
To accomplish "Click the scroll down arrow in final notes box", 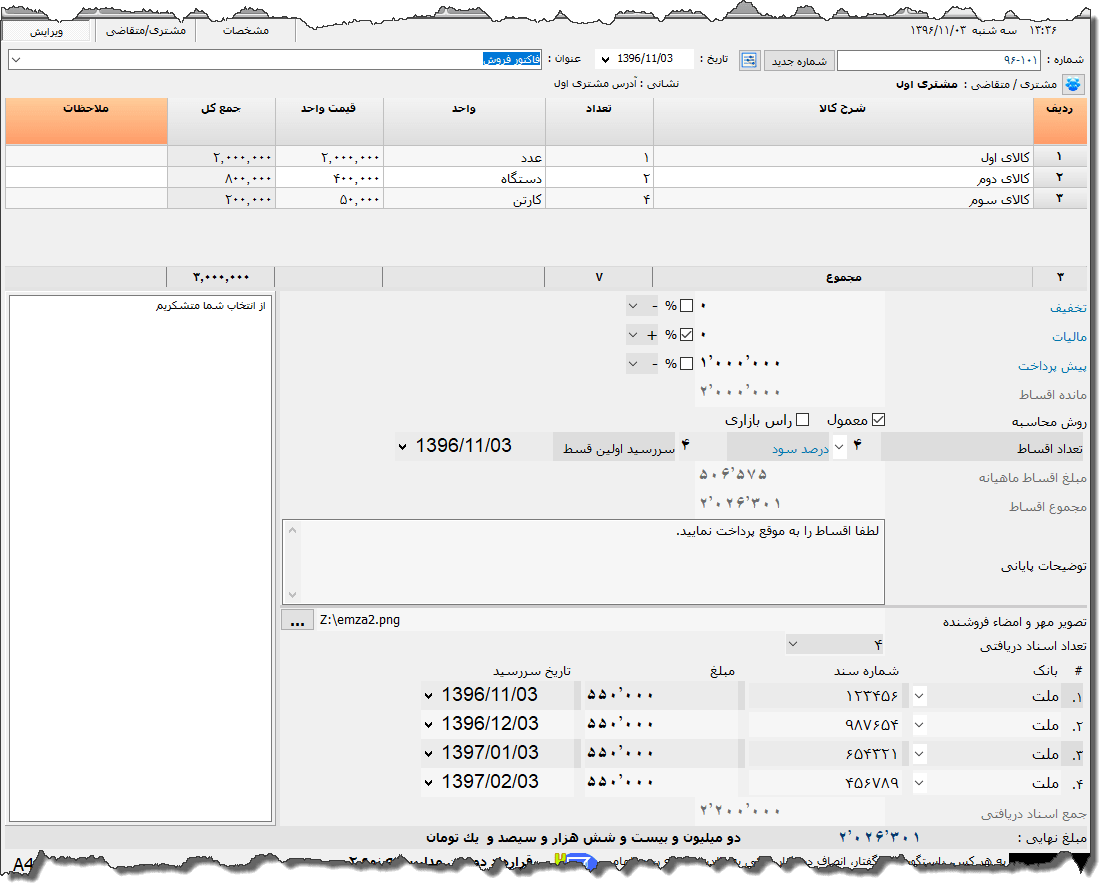I will (292, 594).
